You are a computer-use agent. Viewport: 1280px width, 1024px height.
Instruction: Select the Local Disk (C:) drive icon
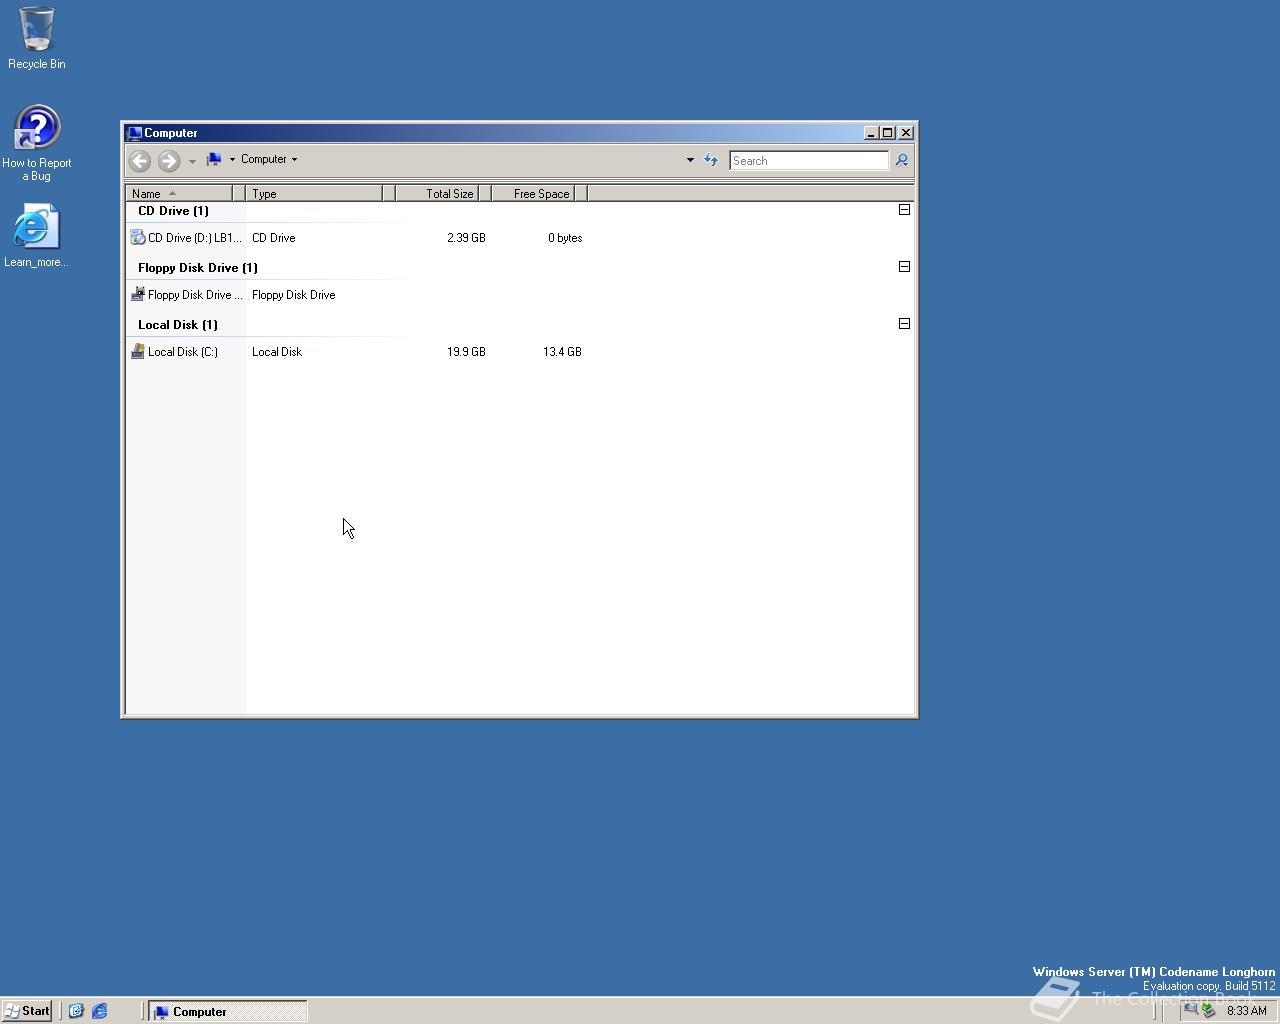[138, 352]
